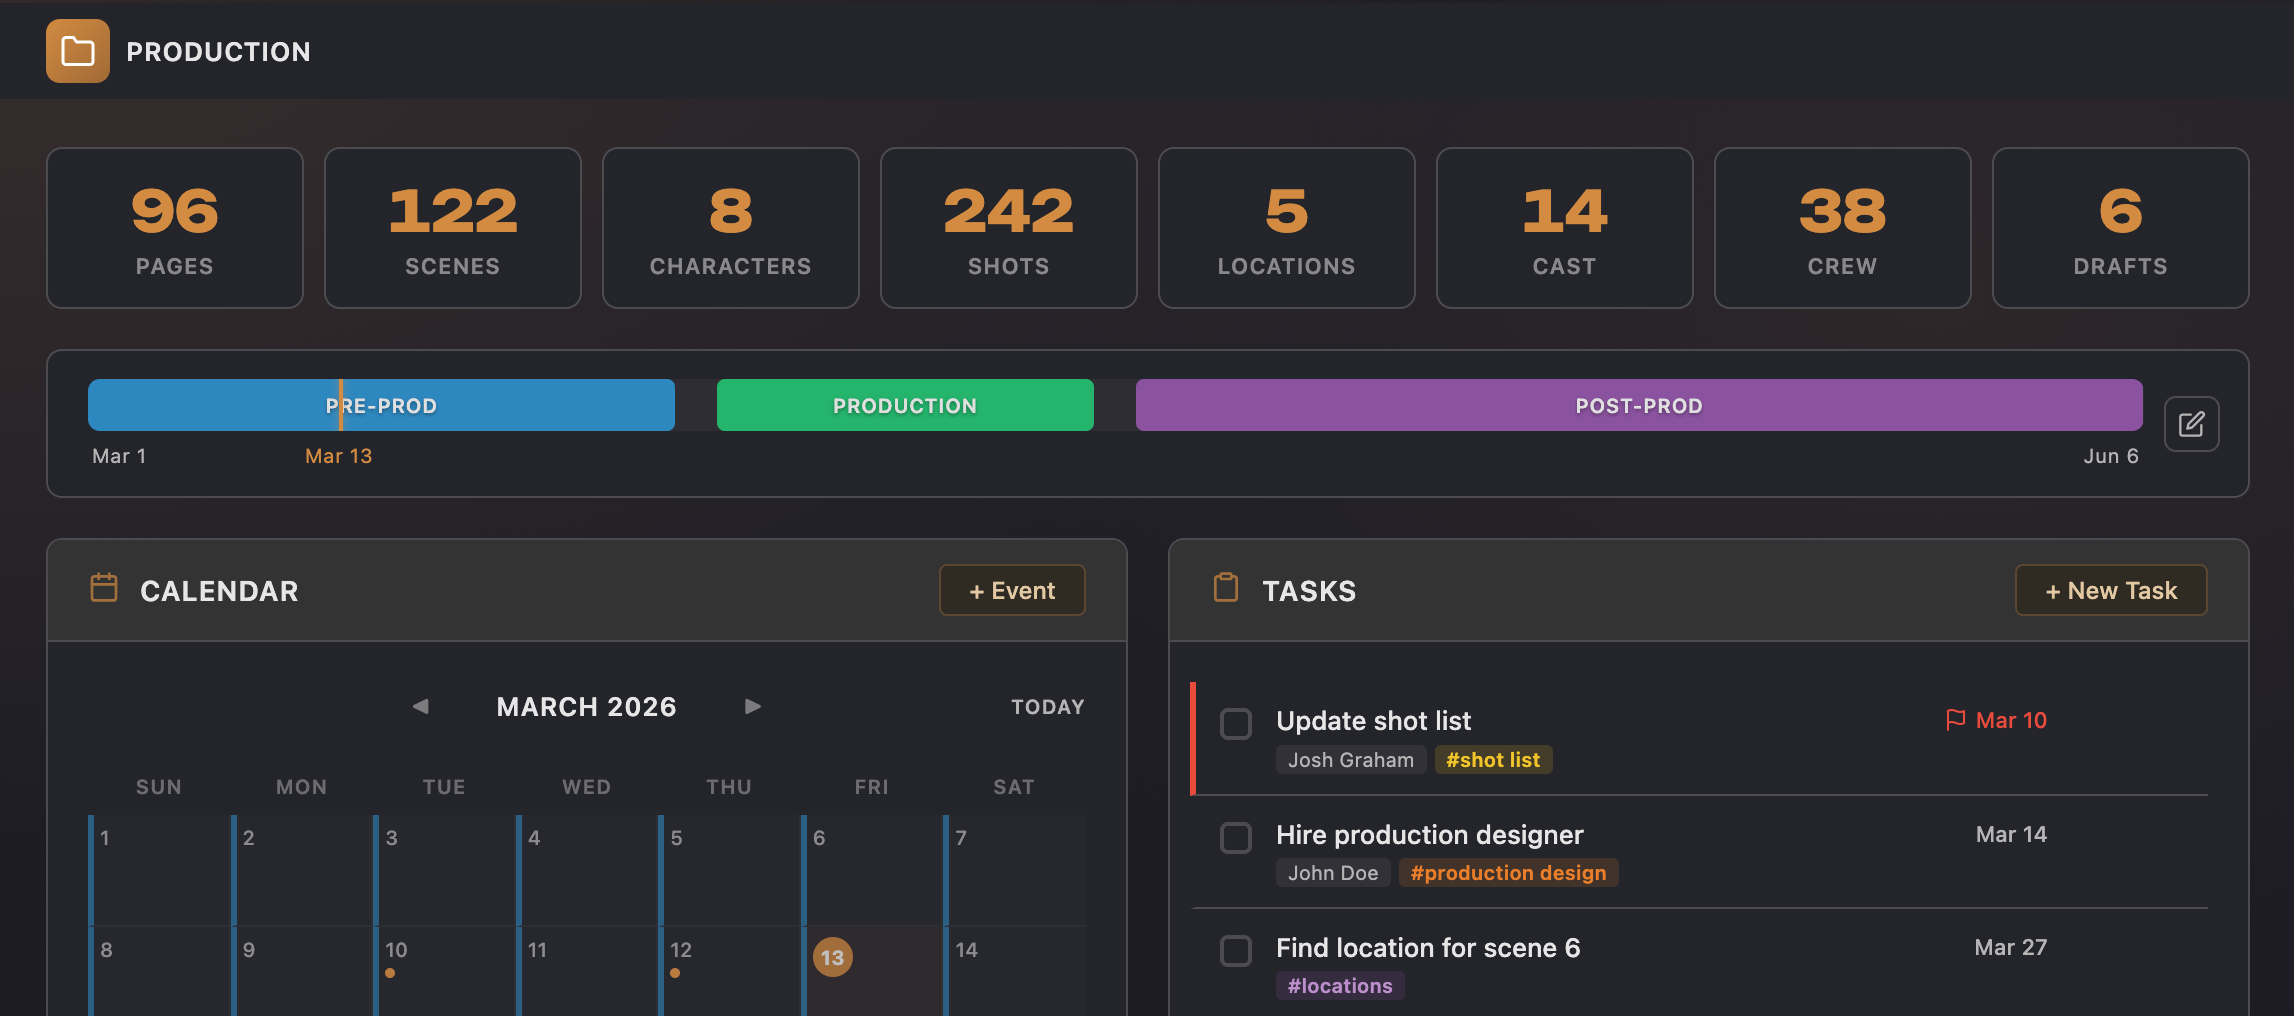Jump to today in the calendar
This screenshot has width=2294, height=1016.
pyautogui.click(x=1047, y=706)
